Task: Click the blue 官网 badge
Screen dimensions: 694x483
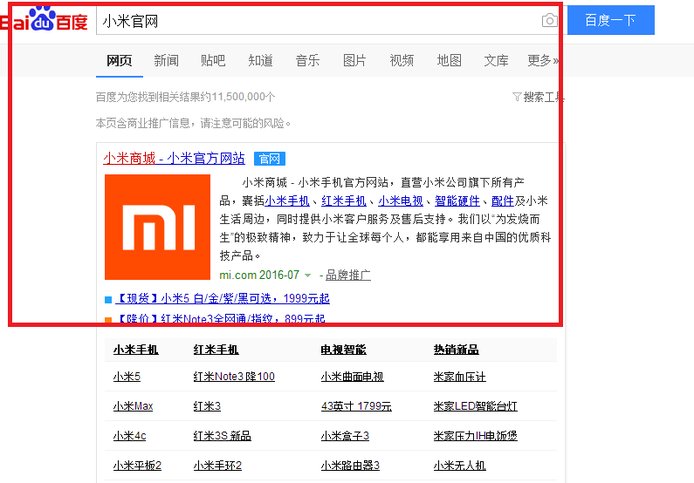Action: coord(269,158)
